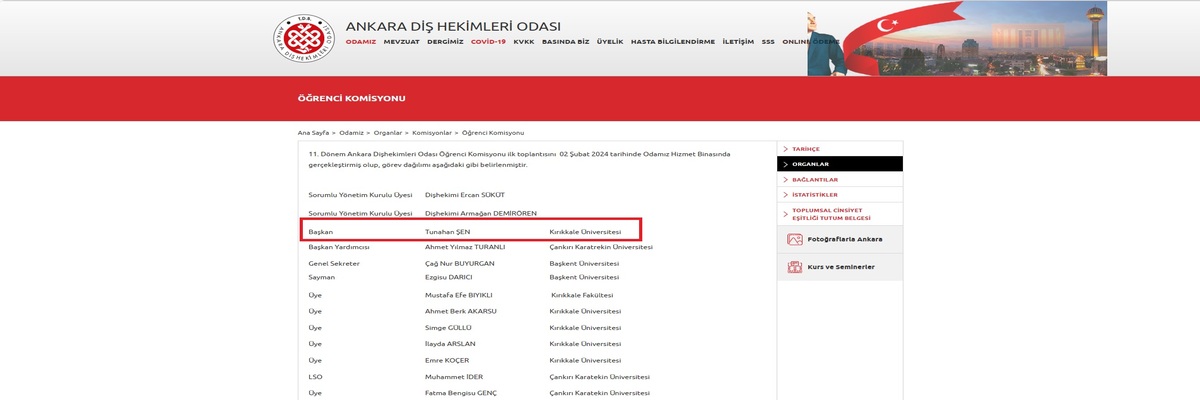Open TARİHÇE sidebar link
The width and height of the screenshot is (1200, 400).
coord(806,149)
